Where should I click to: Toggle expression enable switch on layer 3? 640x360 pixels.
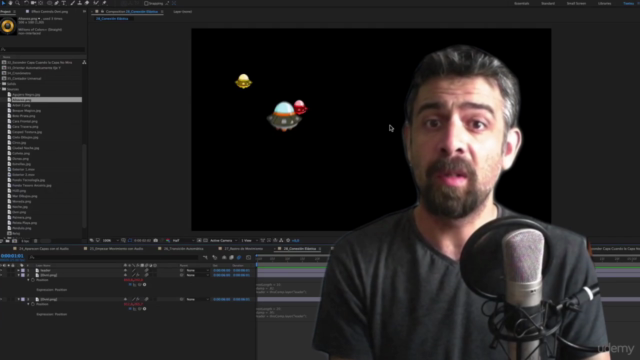(130, 309)
